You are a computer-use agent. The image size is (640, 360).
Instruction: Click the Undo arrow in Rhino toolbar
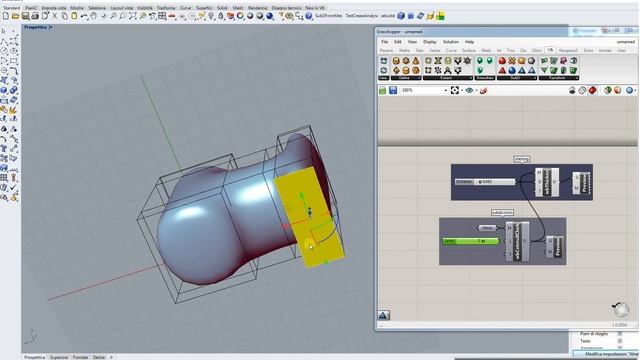[84, 16]
